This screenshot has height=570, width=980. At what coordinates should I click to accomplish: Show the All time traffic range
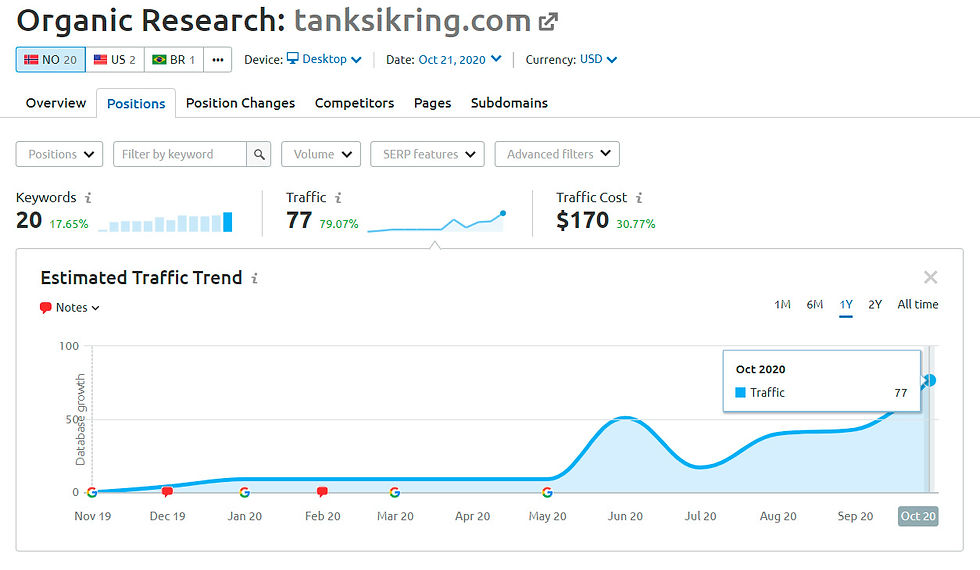[917, 304]
